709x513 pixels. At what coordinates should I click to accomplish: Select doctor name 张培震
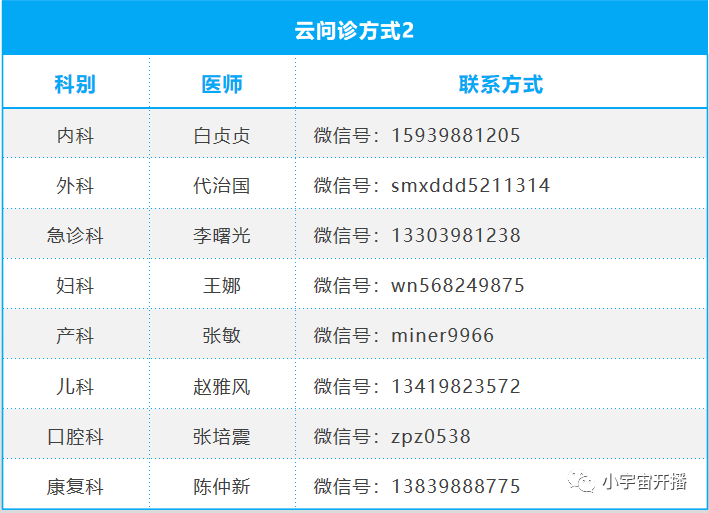pos(222,437)
